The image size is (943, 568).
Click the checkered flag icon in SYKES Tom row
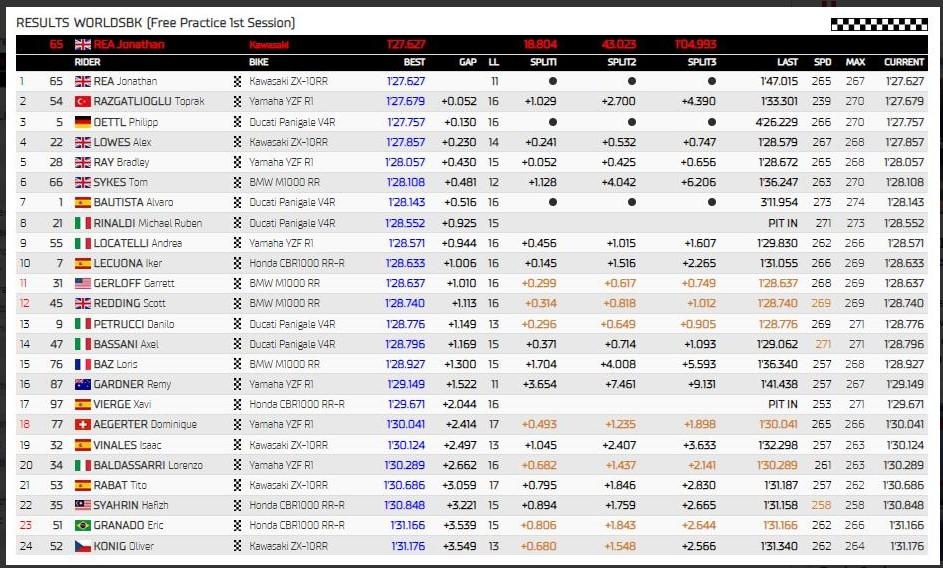(x=238, y=182)
